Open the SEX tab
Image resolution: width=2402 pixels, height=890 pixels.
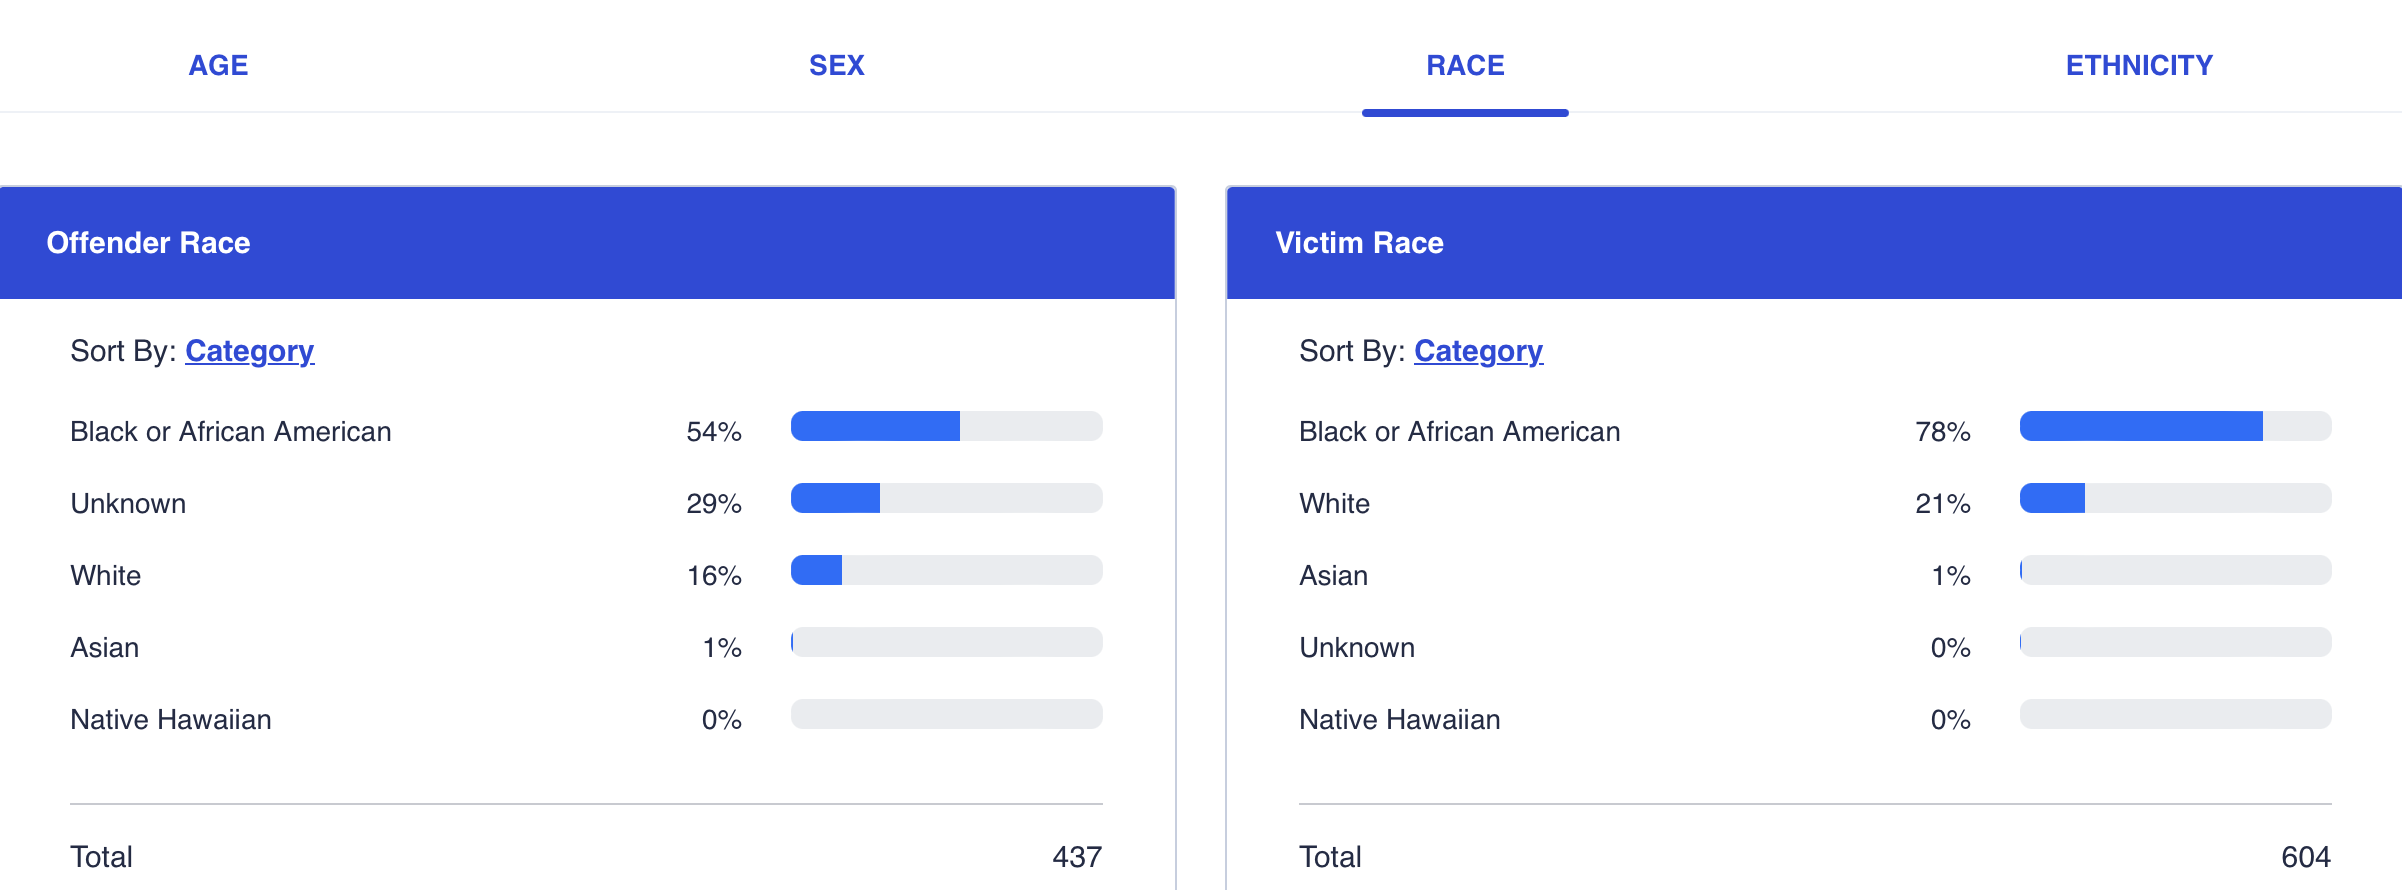tap(836, 65)
